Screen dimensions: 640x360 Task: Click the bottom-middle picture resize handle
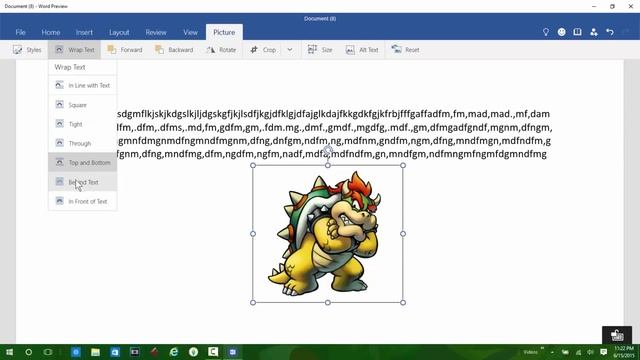[328, 302]
